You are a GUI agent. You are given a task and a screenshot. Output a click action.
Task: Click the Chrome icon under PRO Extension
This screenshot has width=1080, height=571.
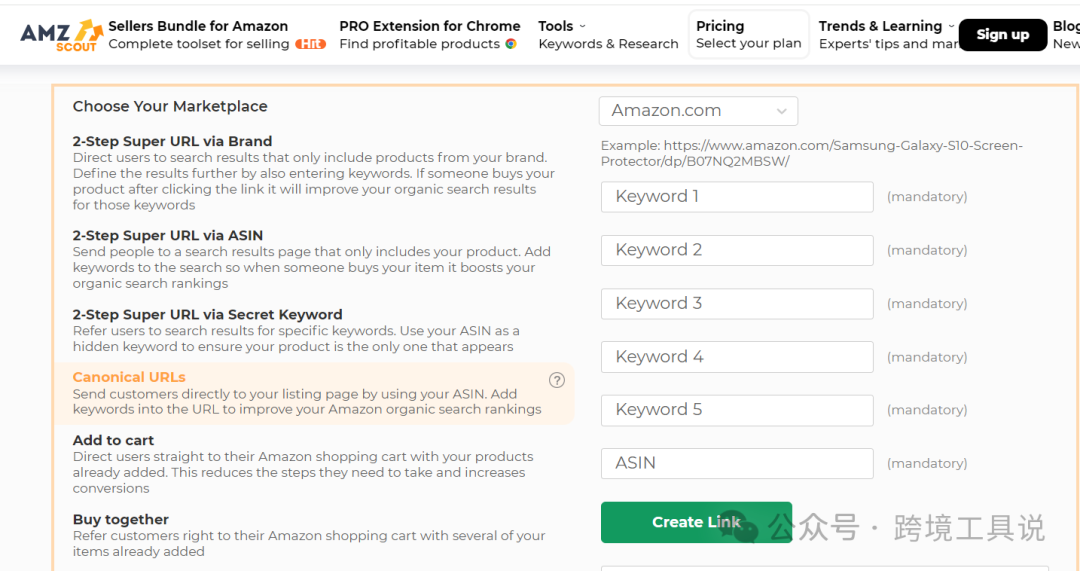coord(511,44)
